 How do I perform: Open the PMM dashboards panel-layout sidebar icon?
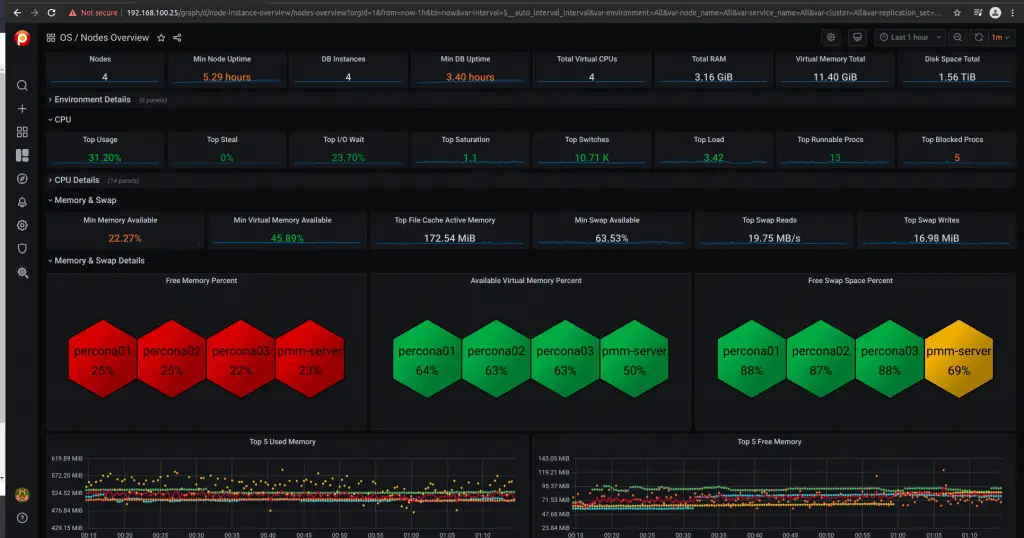pos(22,155)
